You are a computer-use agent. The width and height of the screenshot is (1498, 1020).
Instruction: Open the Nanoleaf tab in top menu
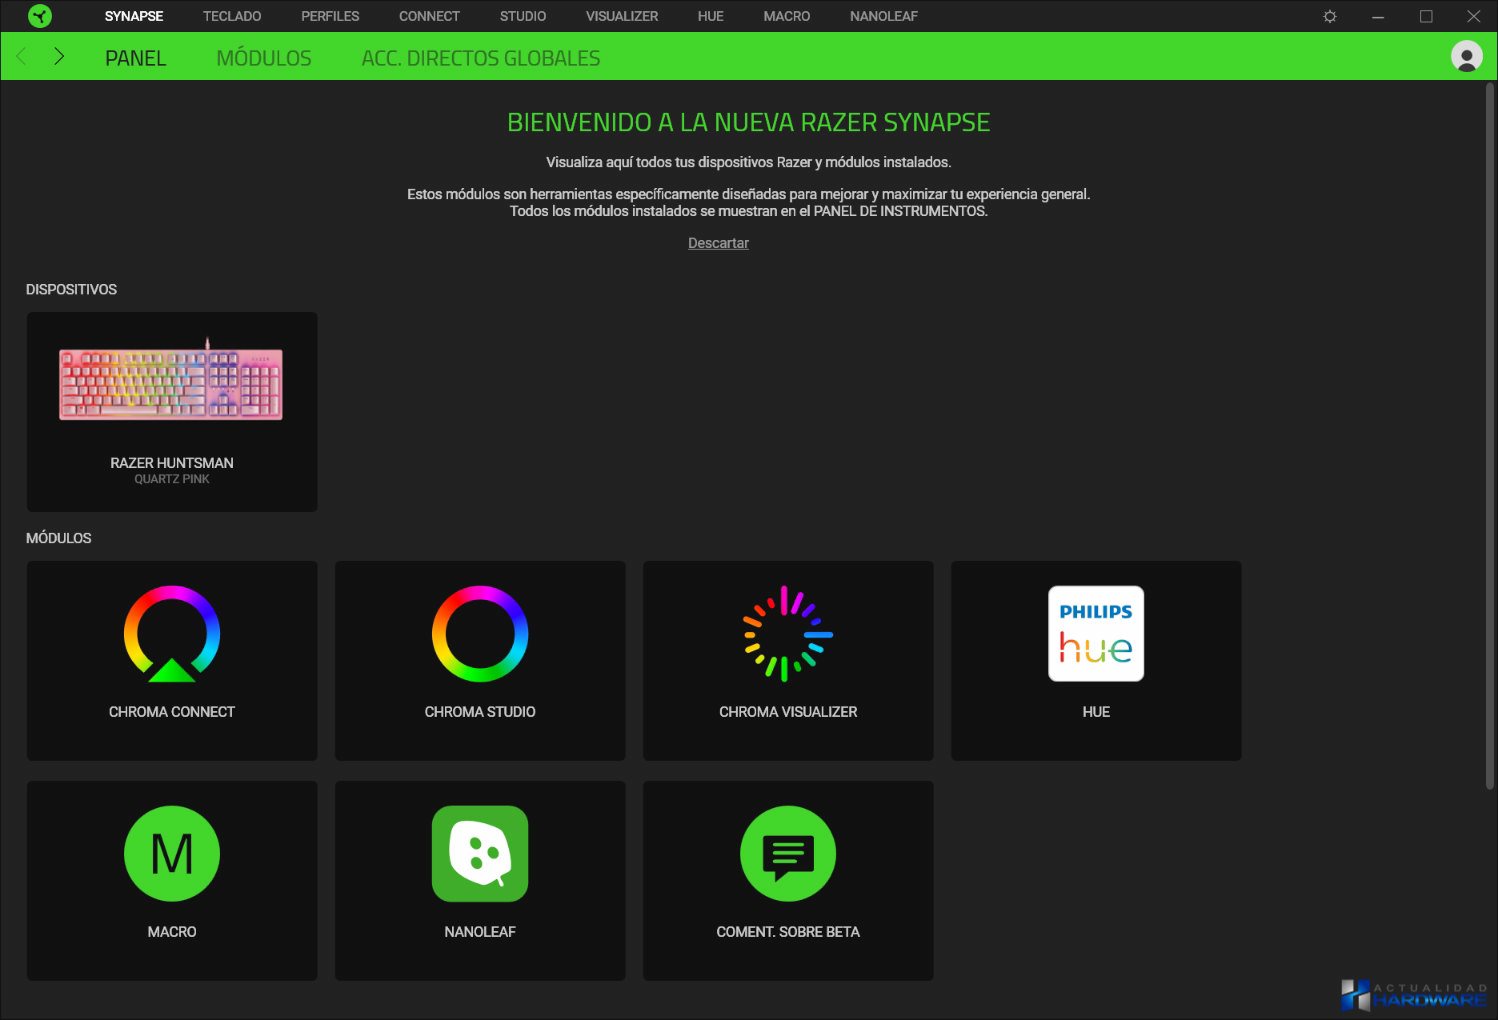[883, 16]
